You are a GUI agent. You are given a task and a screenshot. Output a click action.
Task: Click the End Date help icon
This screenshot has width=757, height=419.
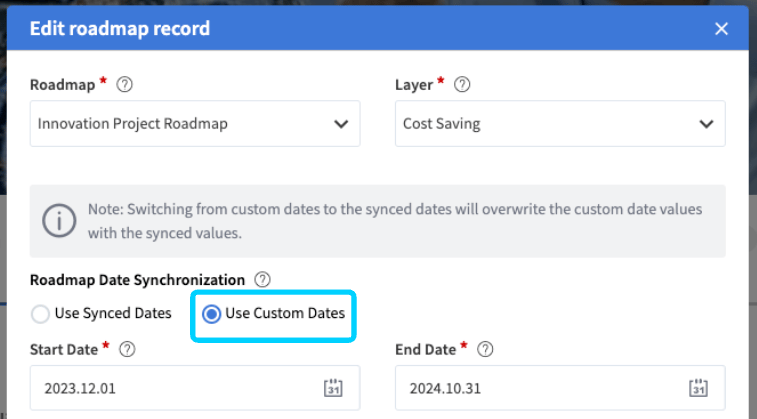[485, 349]
